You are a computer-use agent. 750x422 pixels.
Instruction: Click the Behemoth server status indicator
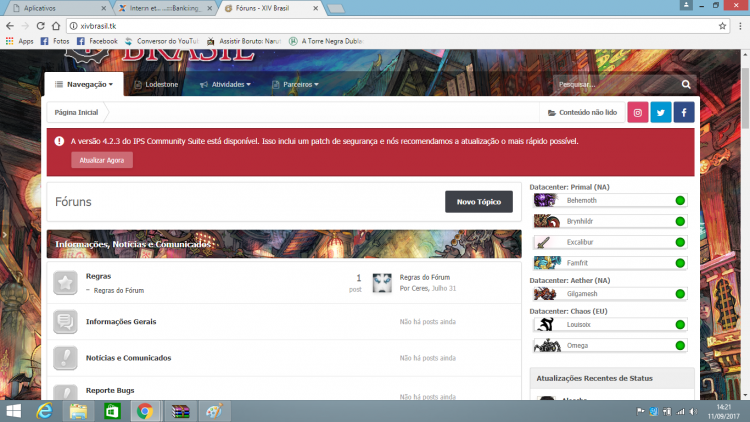click(x=680, y=200)
